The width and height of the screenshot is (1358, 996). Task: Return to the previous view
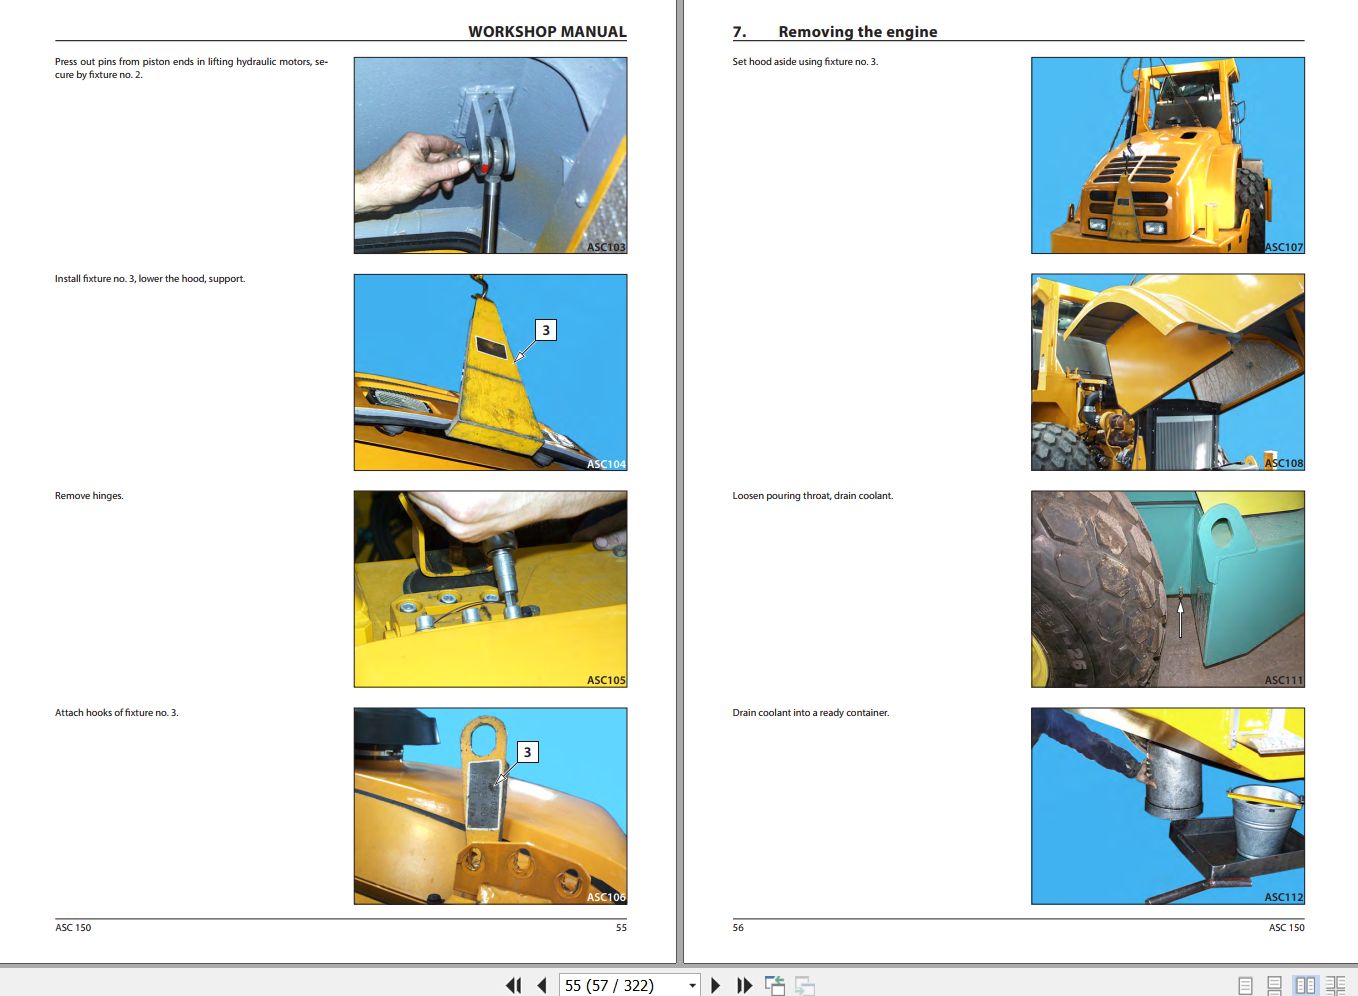(775, 985)
